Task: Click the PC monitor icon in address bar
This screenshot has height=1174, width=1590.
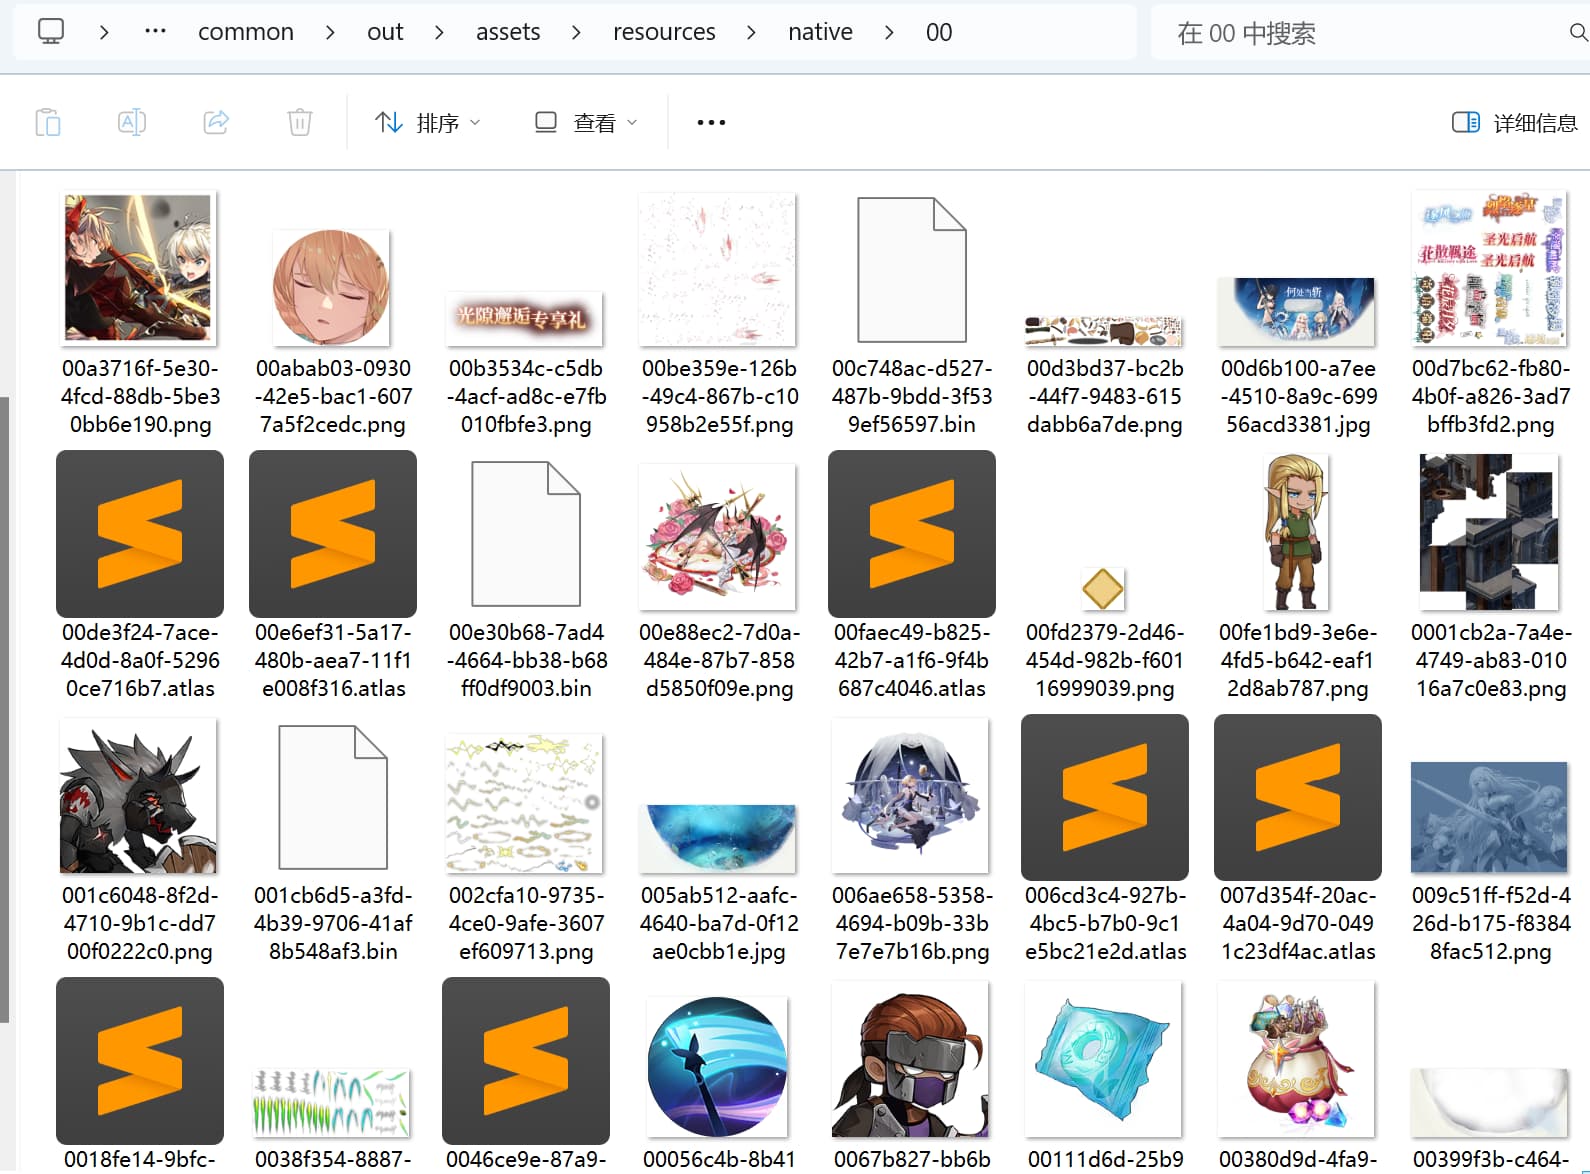Action: coord(51,32)
